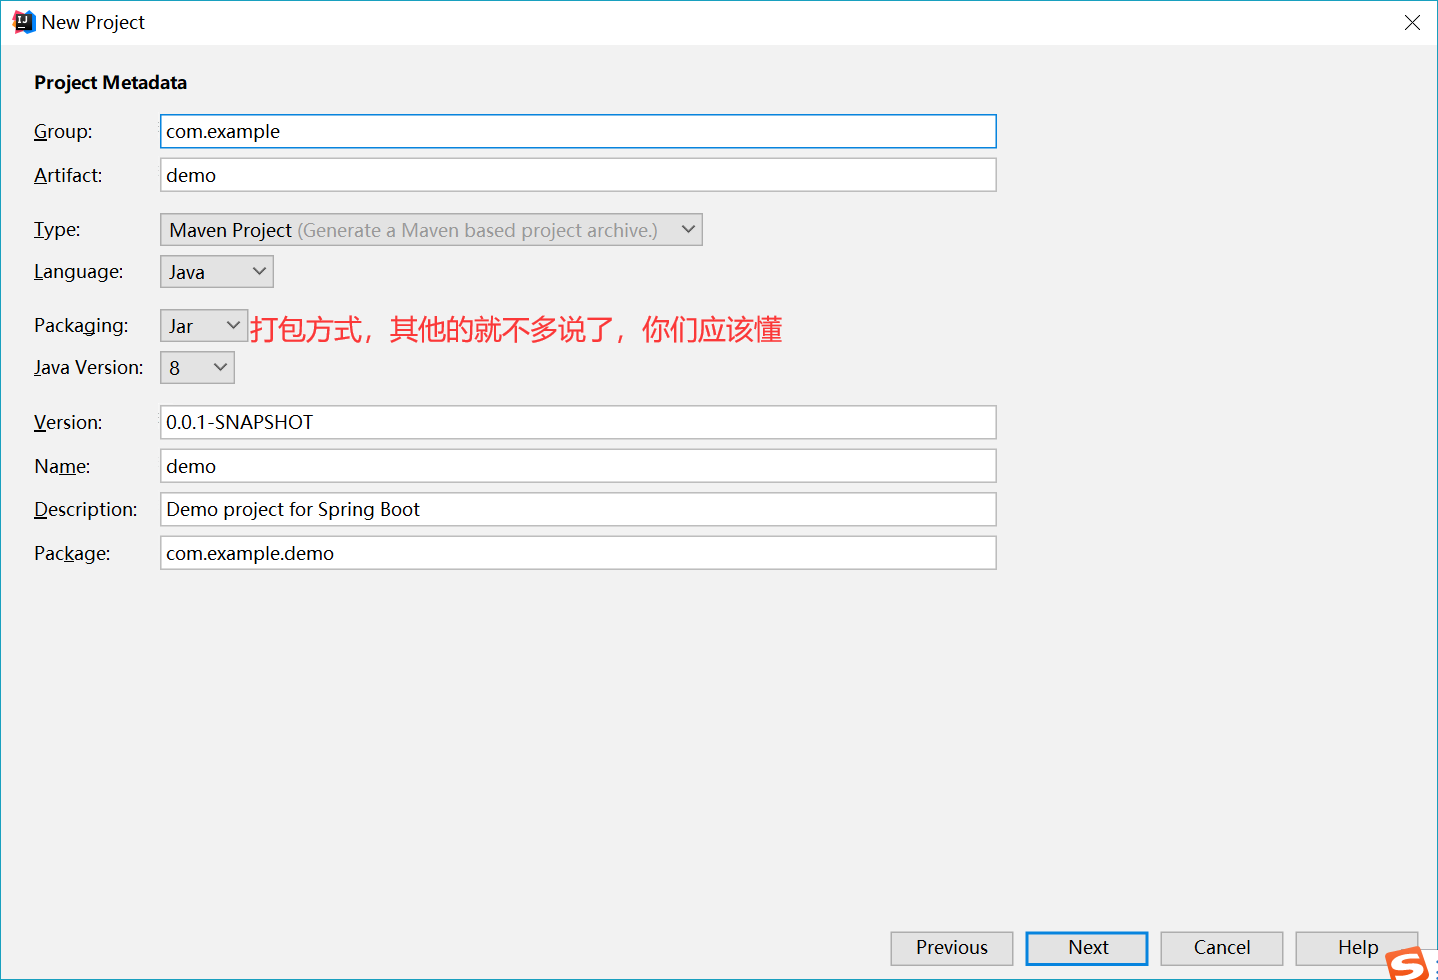Click the Artifact text field

pos(578,175)
